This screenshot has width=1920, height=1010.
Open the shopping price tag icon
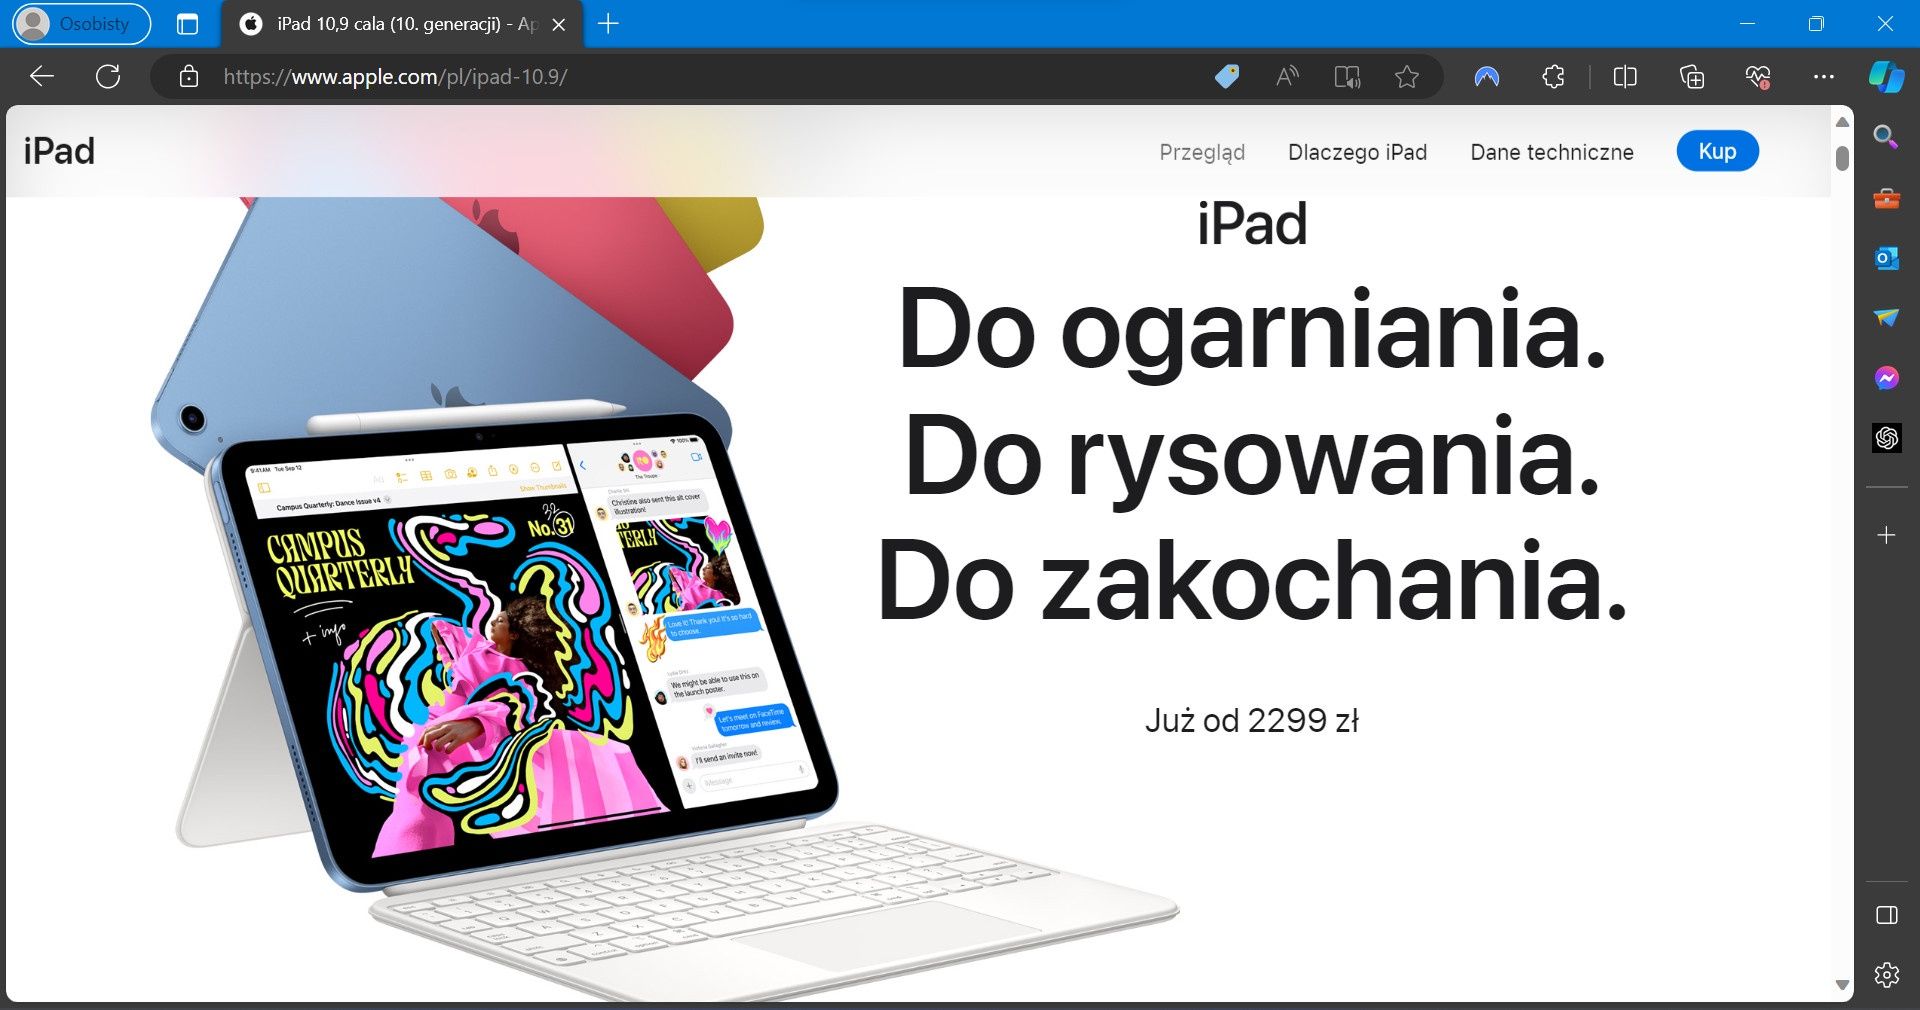point(1227,76)
